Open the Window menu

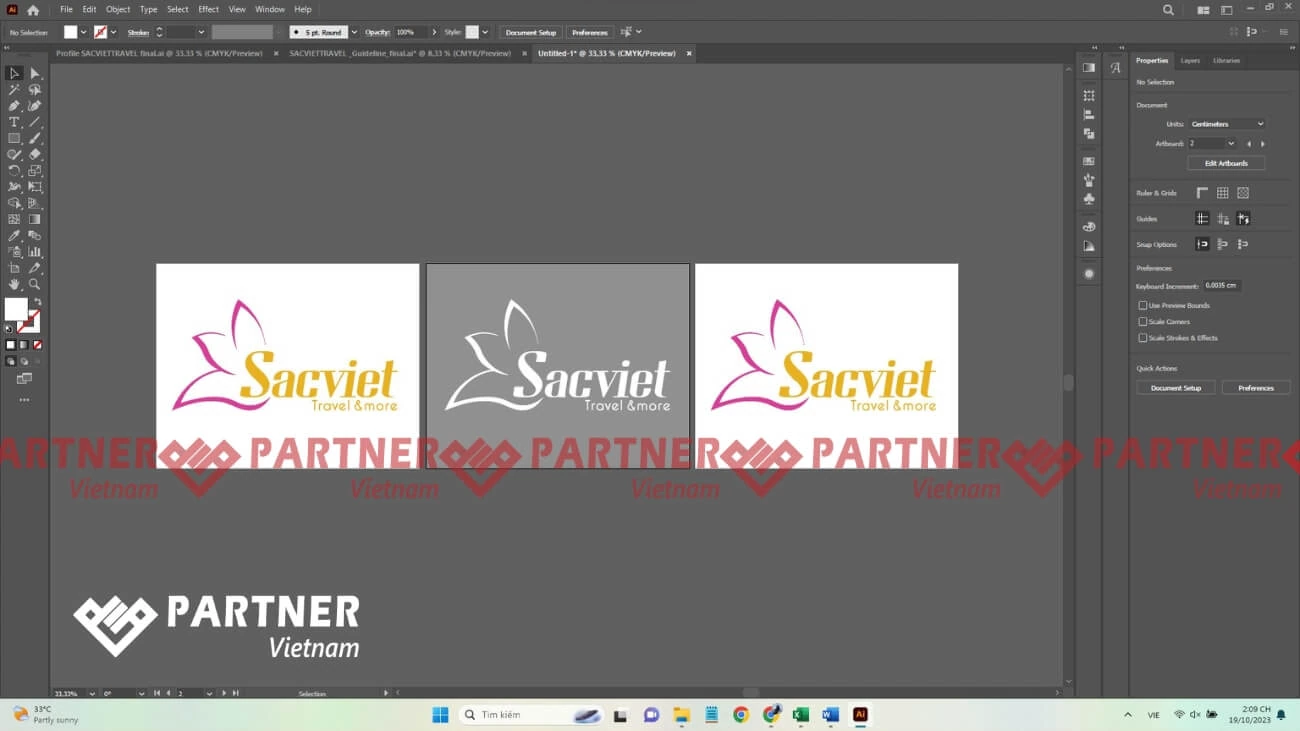270,9
